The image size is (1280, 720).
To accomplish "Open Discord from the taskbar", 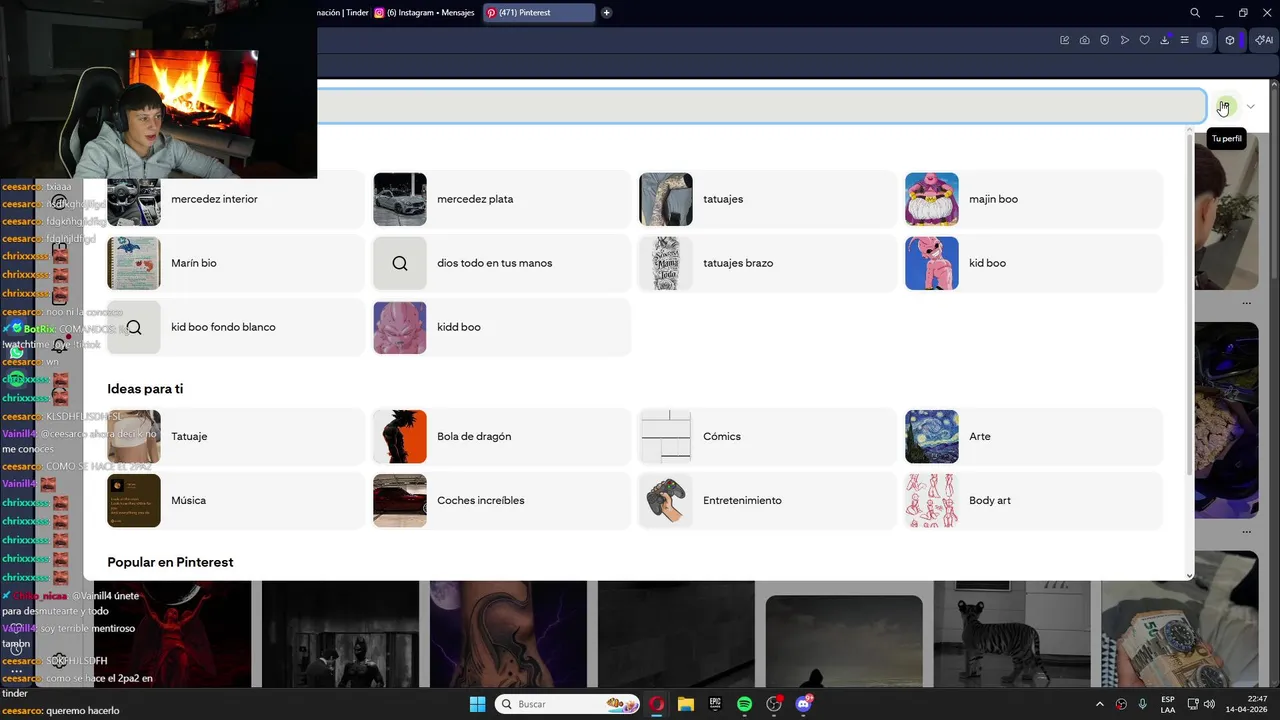I will point(803,704).
